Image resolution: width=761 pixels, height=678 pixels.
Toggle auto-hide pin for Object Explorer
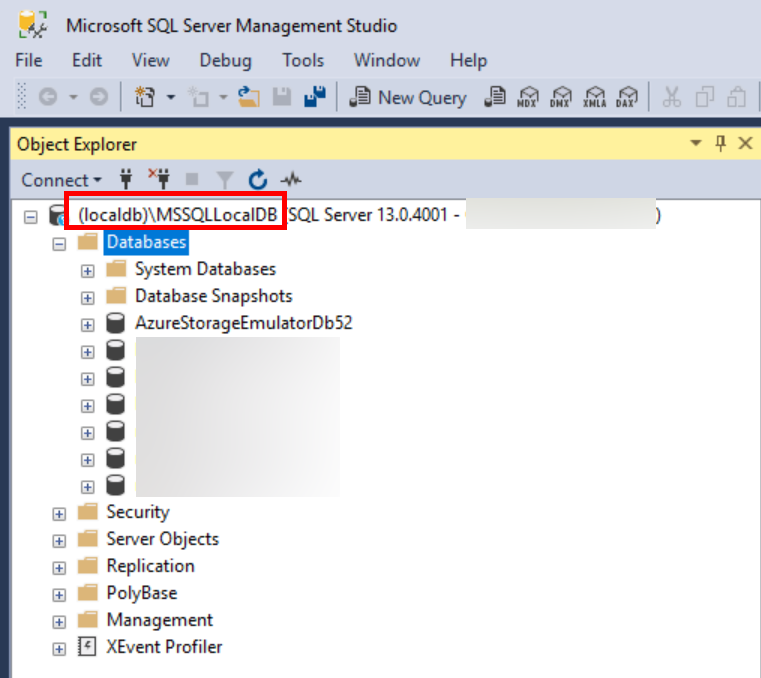coord(721,143)
